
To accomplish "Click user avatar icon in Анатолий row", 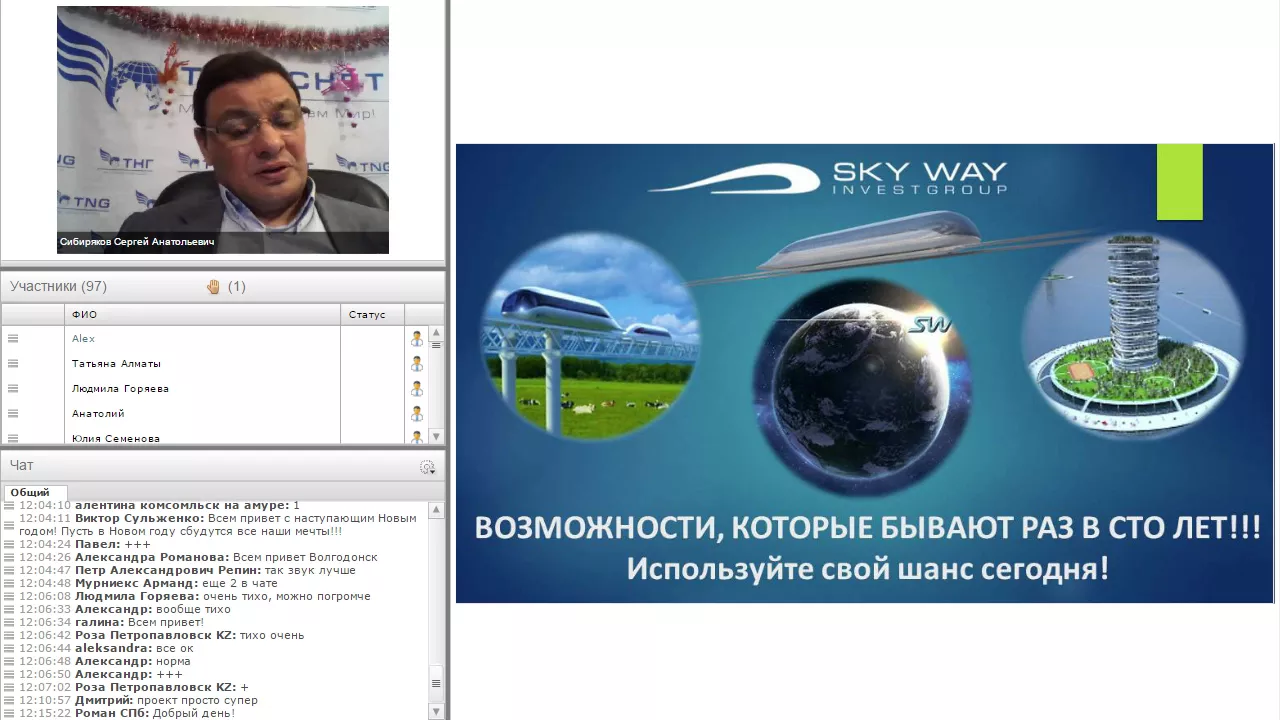I will pyautogui.click(x=417, y=414).
